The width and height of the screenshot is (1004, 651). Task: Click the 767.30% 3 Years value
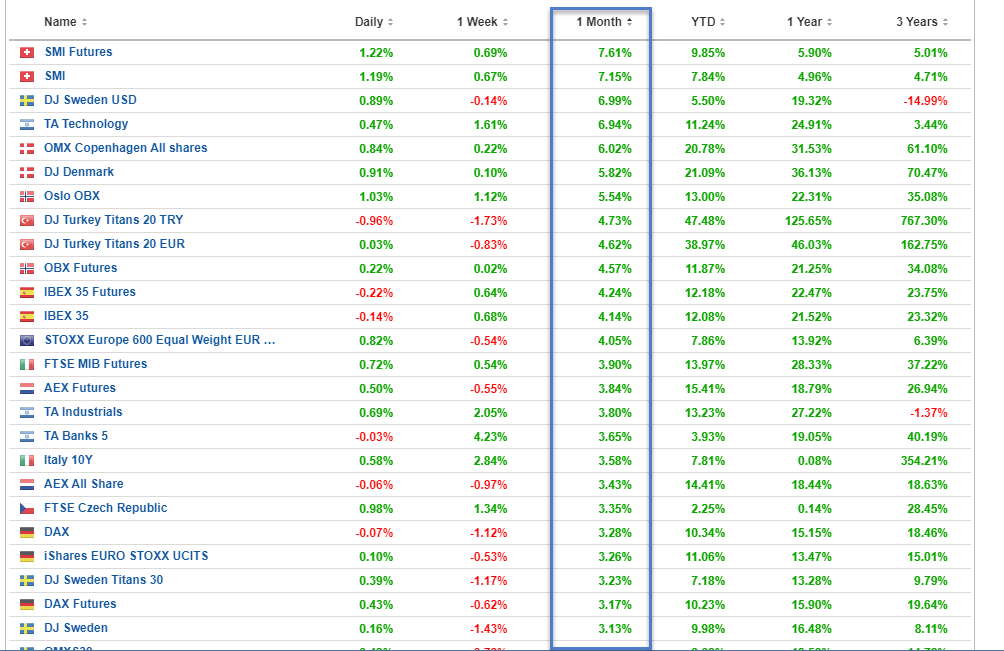(923, 221)
